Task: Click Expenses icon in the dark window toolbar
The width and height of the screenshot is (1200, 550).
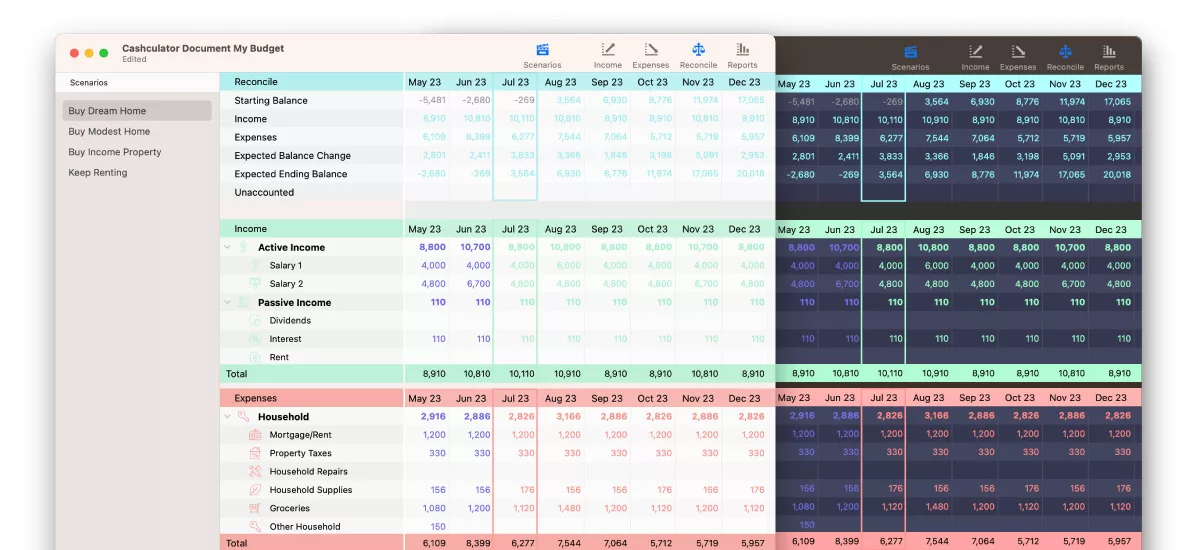Action: pos(1018,52)
